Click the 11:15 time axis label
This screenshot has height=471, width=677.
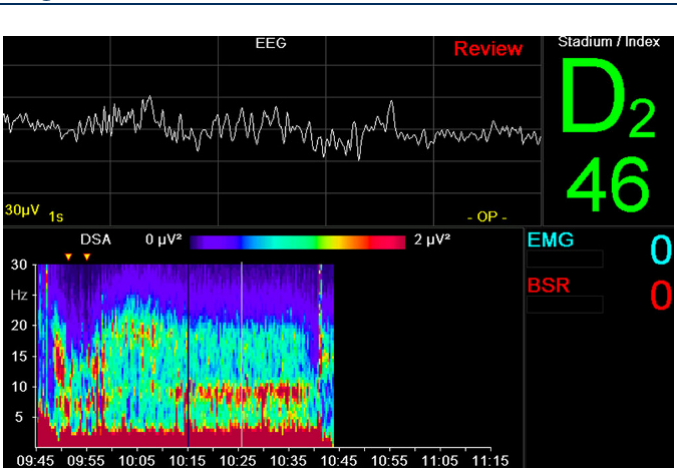click(x=490, y=461)
